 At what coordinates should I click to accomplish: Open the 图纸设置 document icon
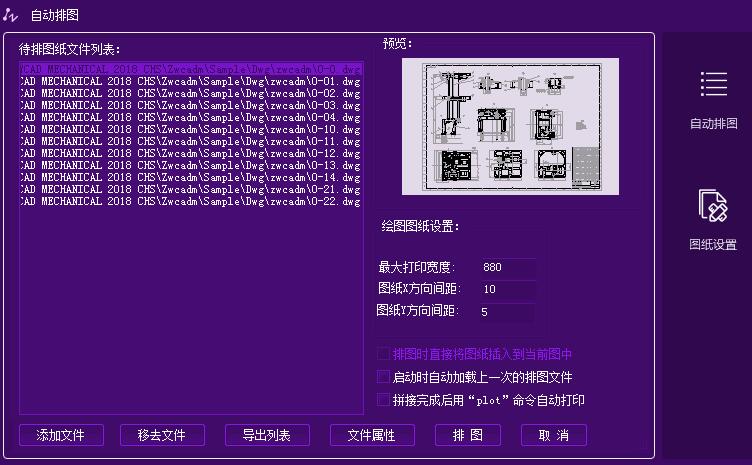[713, 206]
